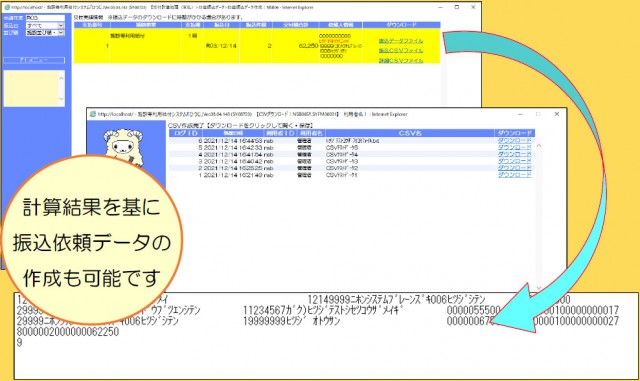640x381 pixels.
Task: Download the CSV for log ID 6
Action: [515, 140]
